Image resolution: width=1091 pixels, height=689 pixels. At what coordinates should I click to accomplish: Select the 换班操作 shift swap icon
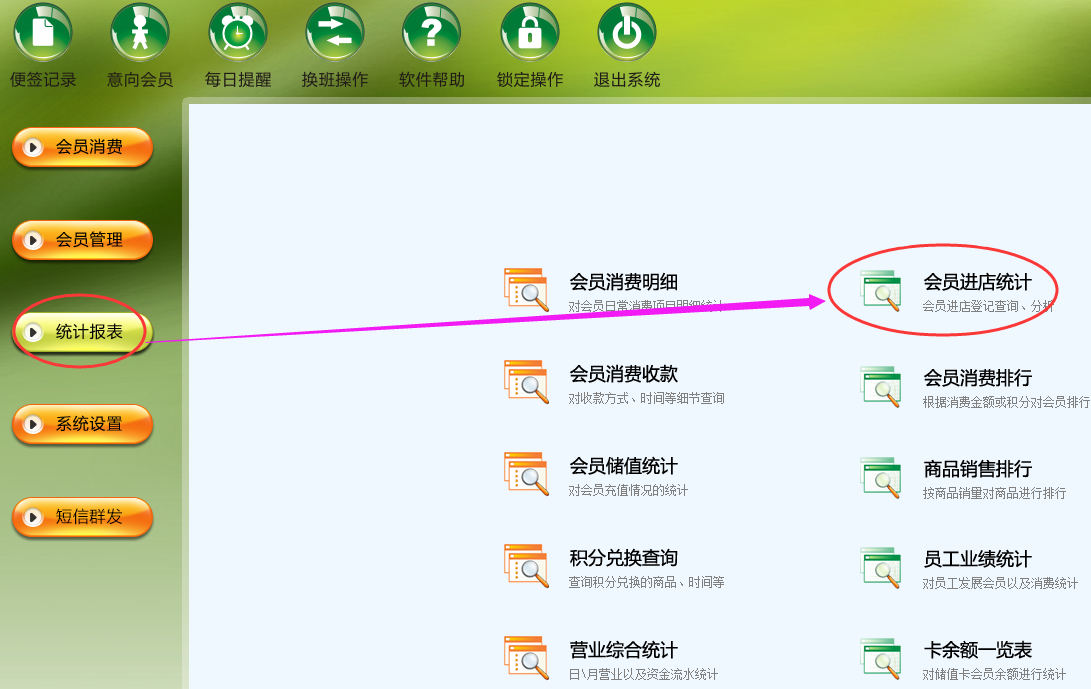point(335,32)
